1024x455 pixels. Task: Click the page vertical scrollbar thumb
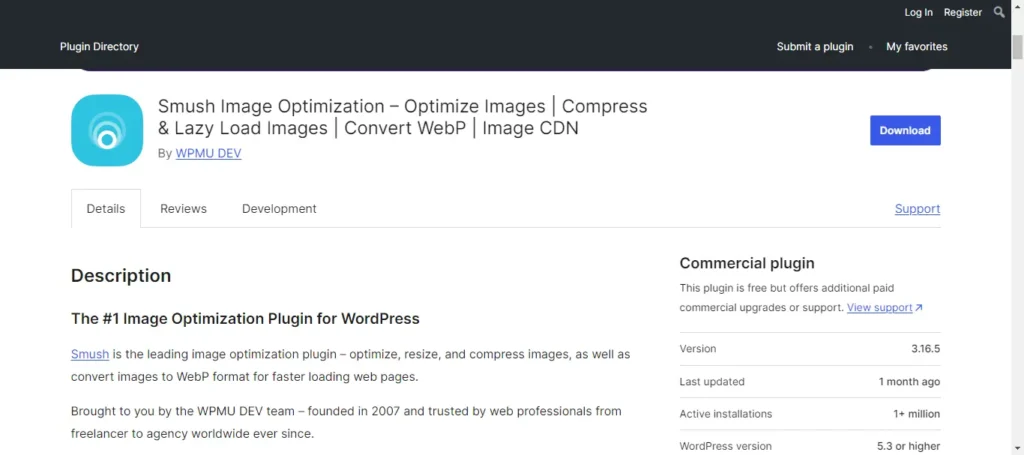(x=1017, y=48)
